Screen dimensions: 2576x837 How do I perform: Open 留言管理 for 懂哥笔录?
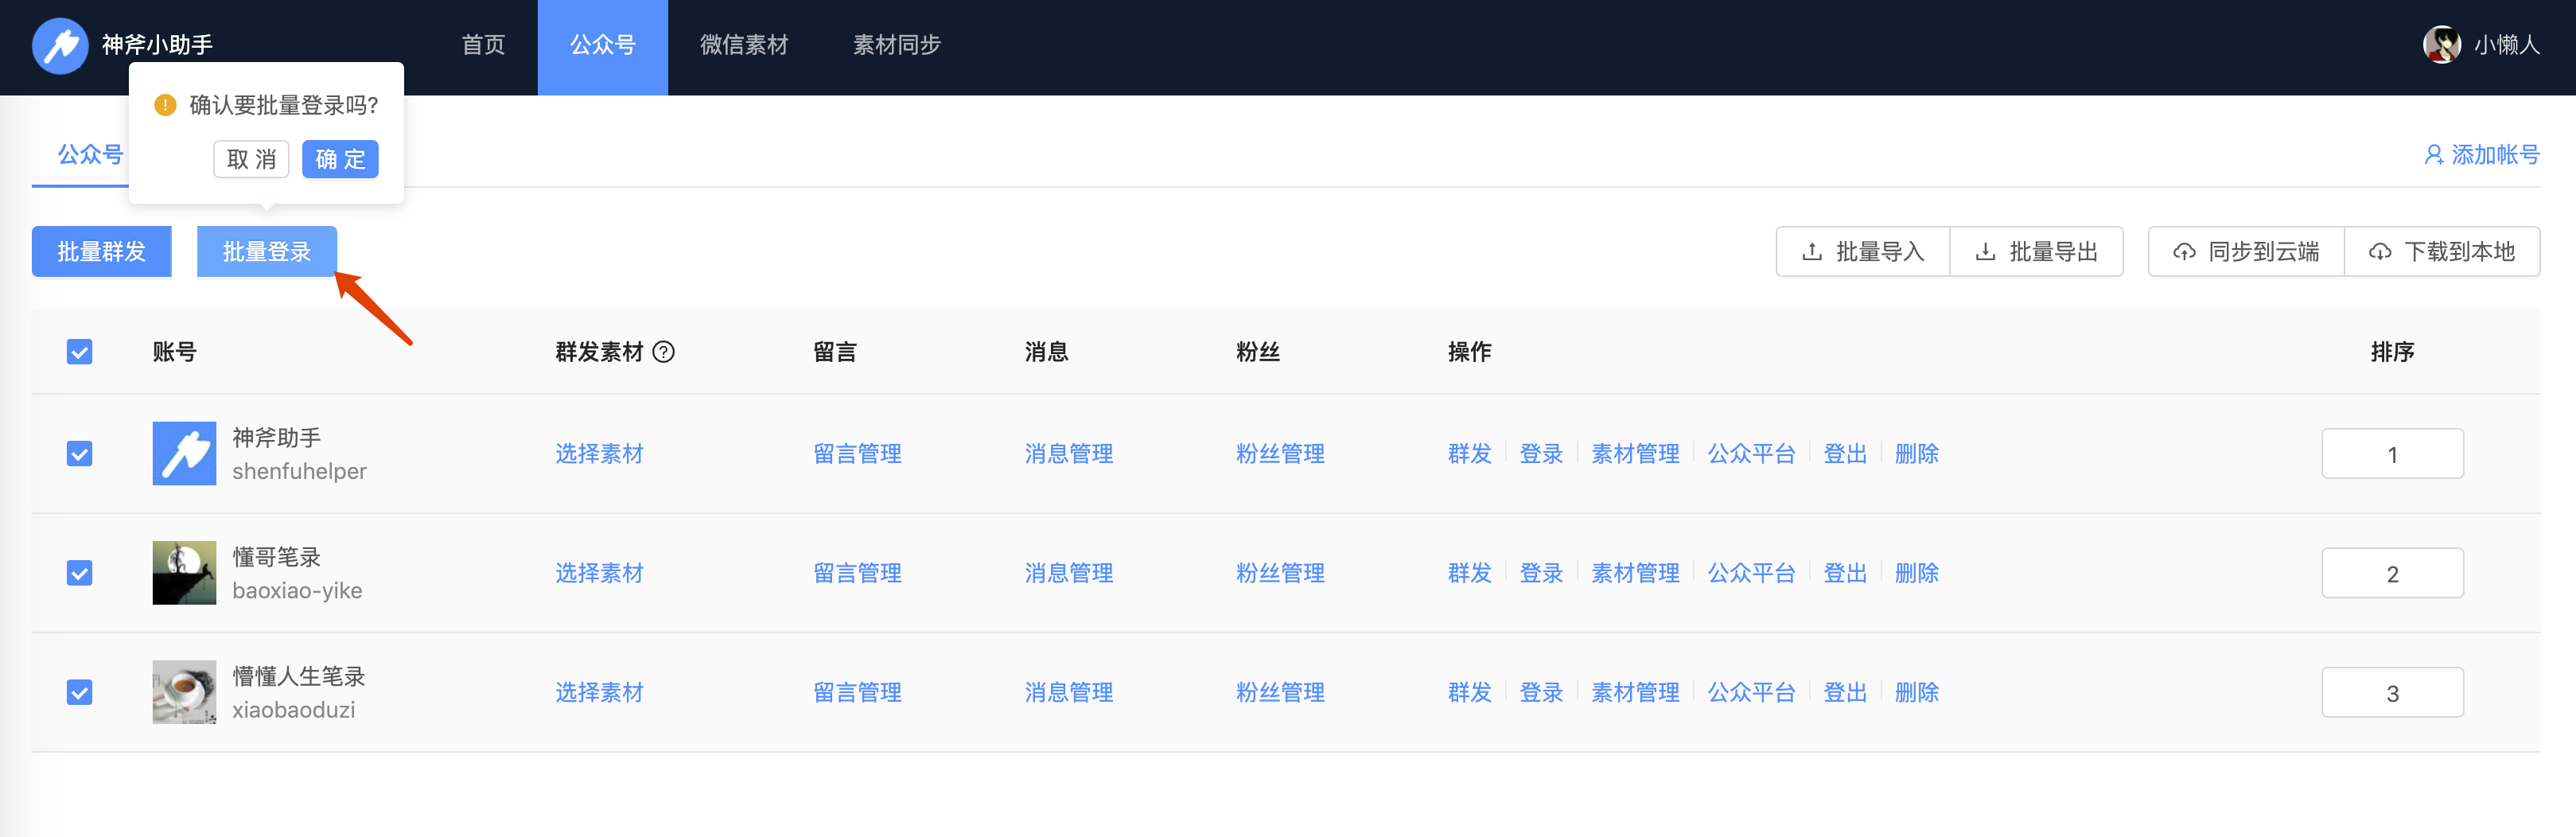[857, 573]
